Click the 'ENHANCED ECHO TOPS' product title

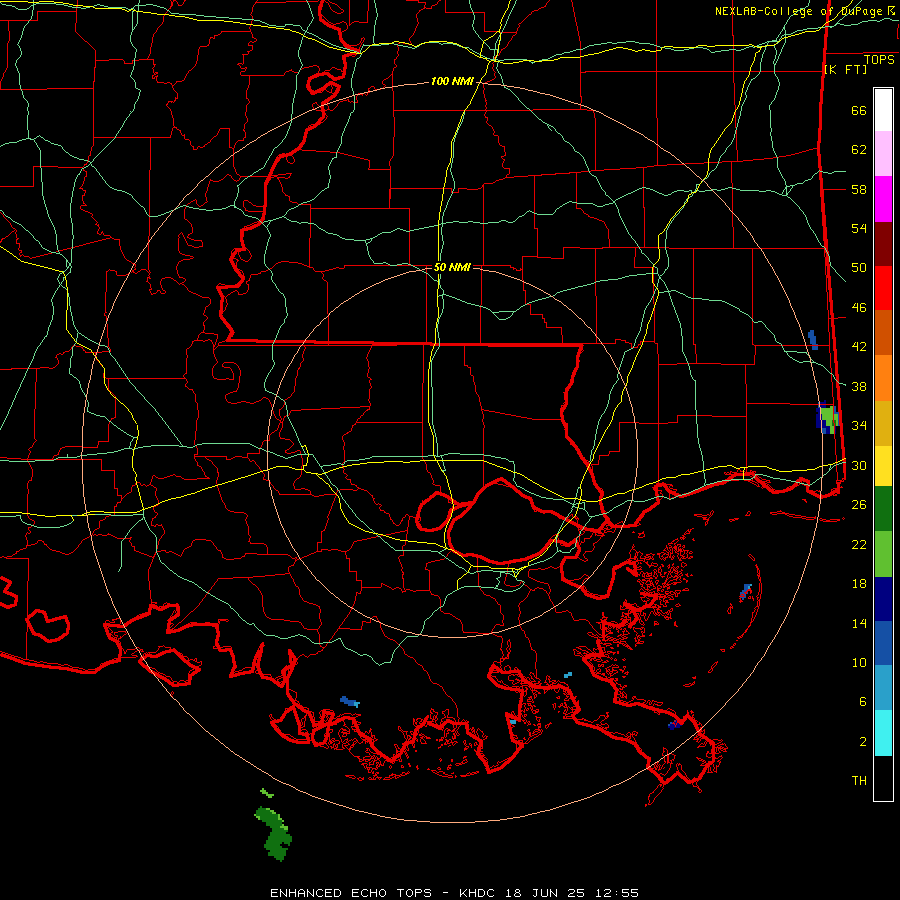click(351, 893)
